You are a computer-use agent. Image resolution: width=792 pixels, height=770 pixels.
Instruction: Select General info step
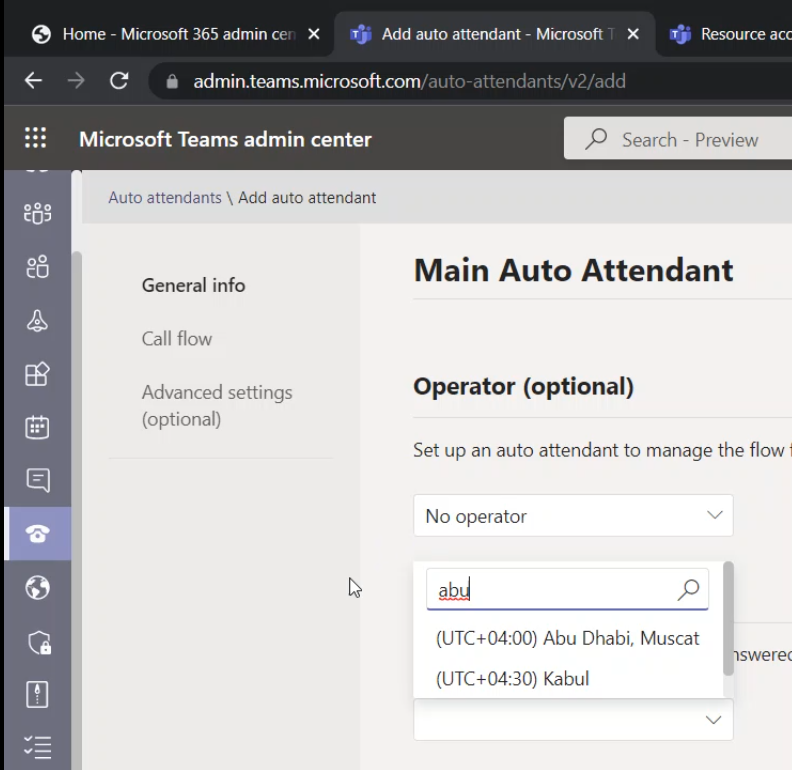coord(193,285)
